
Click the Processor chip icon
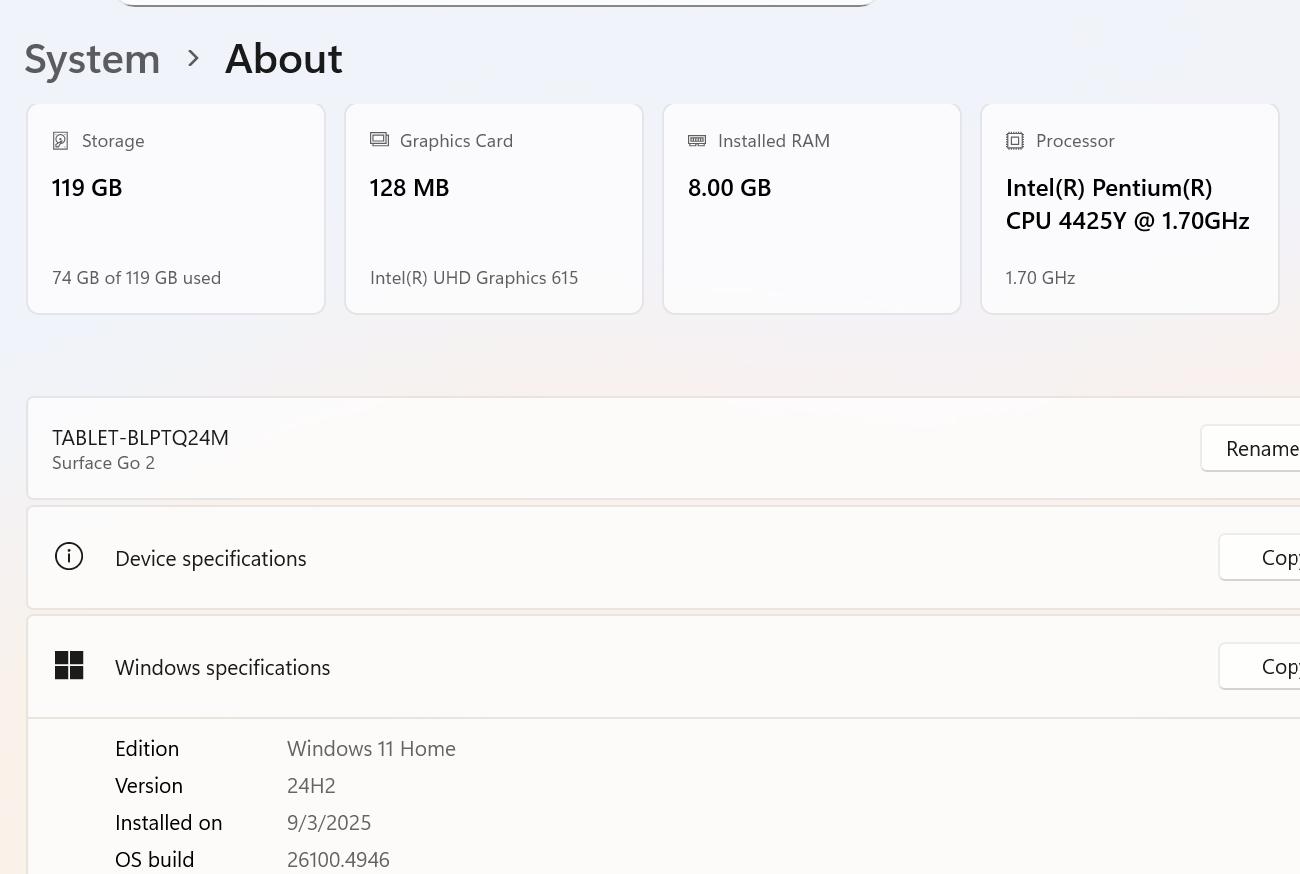pyautogui.click(x=1015, y=141)
